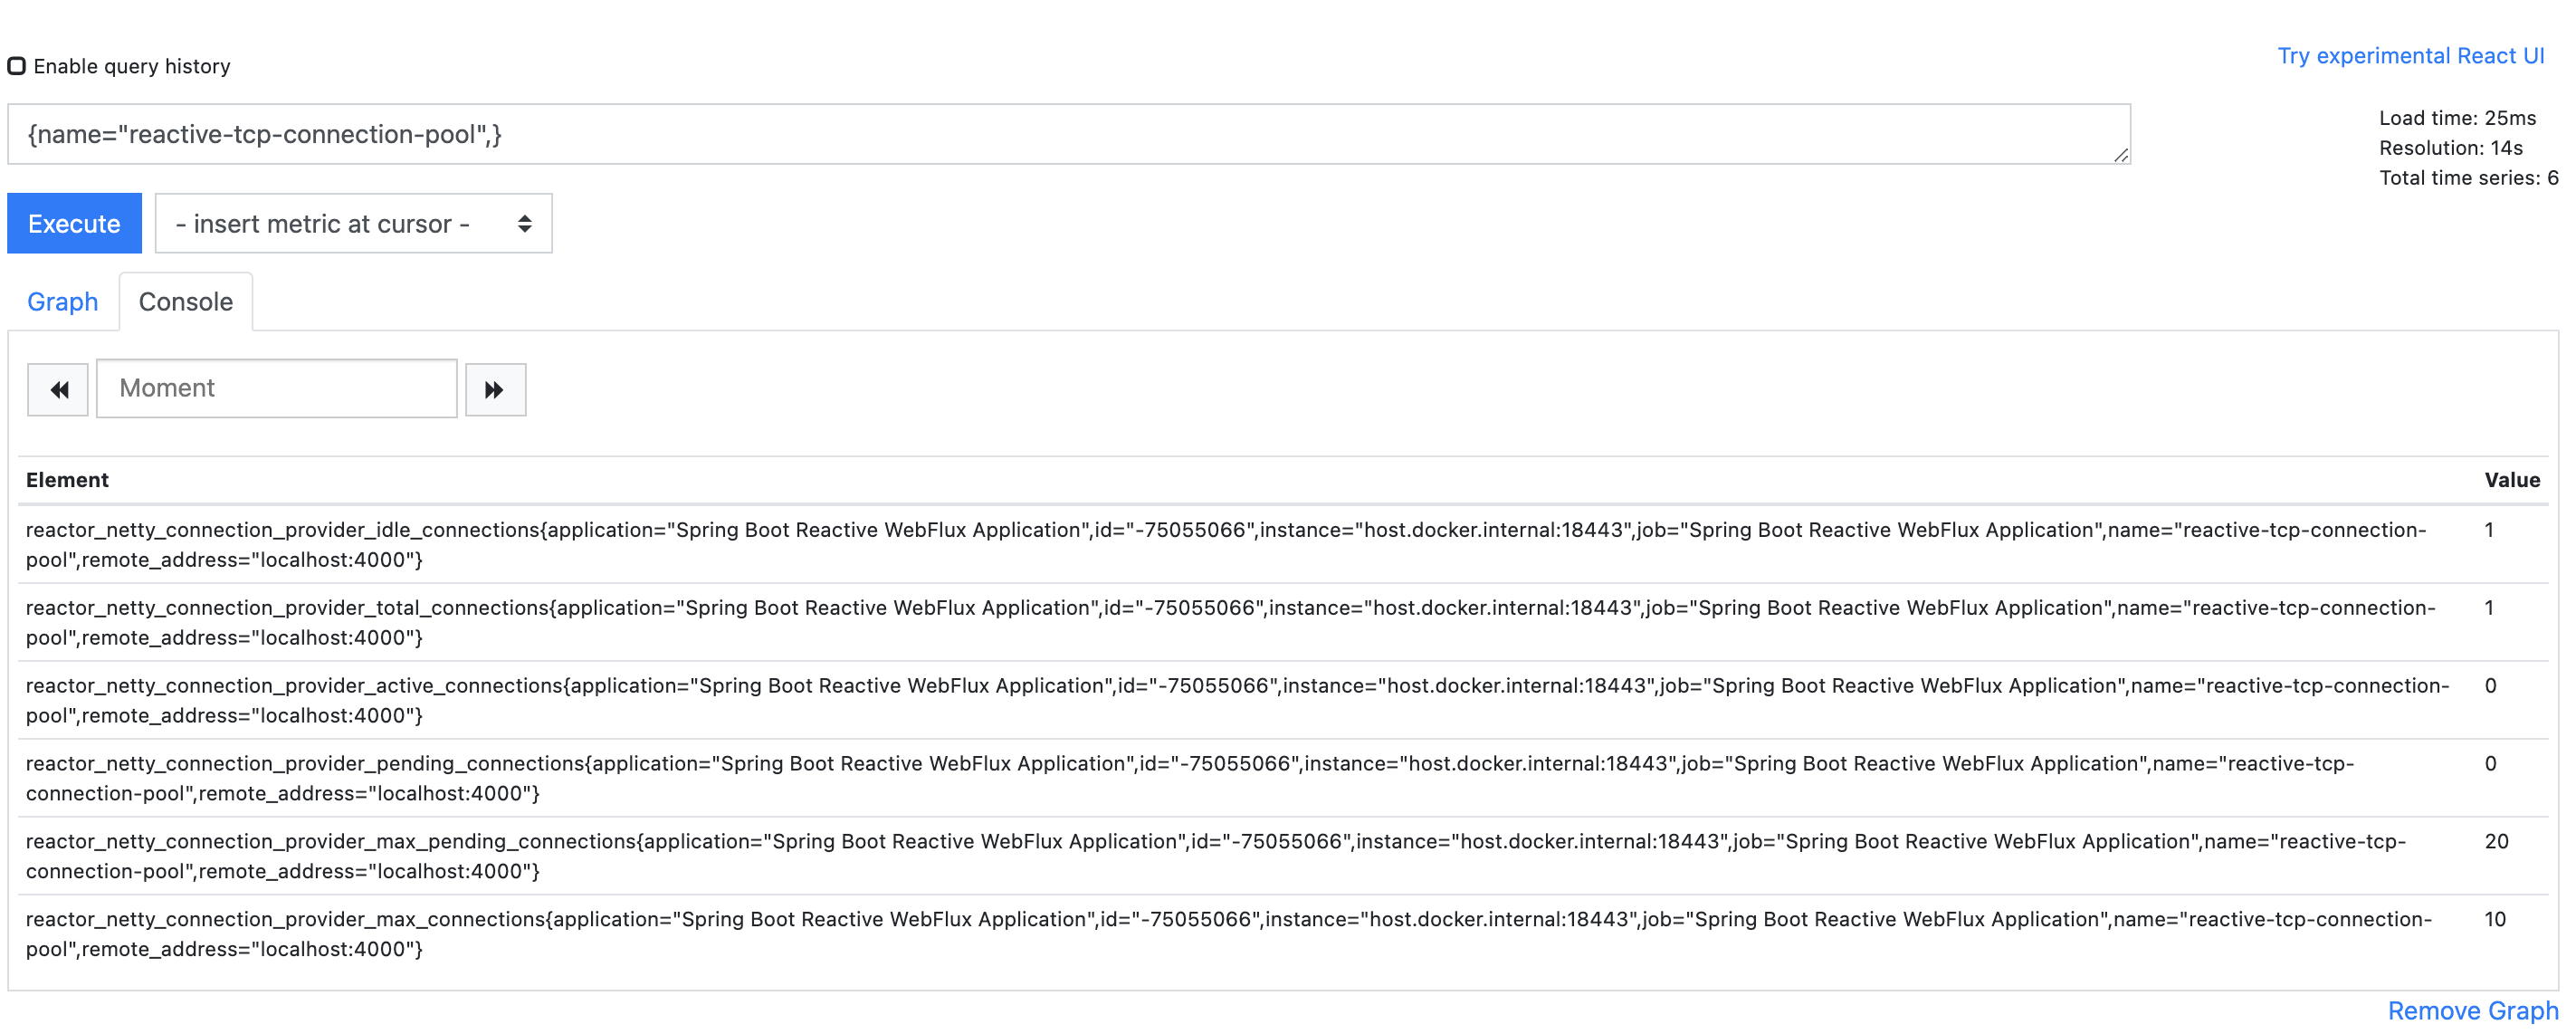
Task: Select the max_connections metric row text
Action: pyautogui.click(x=1229, y=935)
